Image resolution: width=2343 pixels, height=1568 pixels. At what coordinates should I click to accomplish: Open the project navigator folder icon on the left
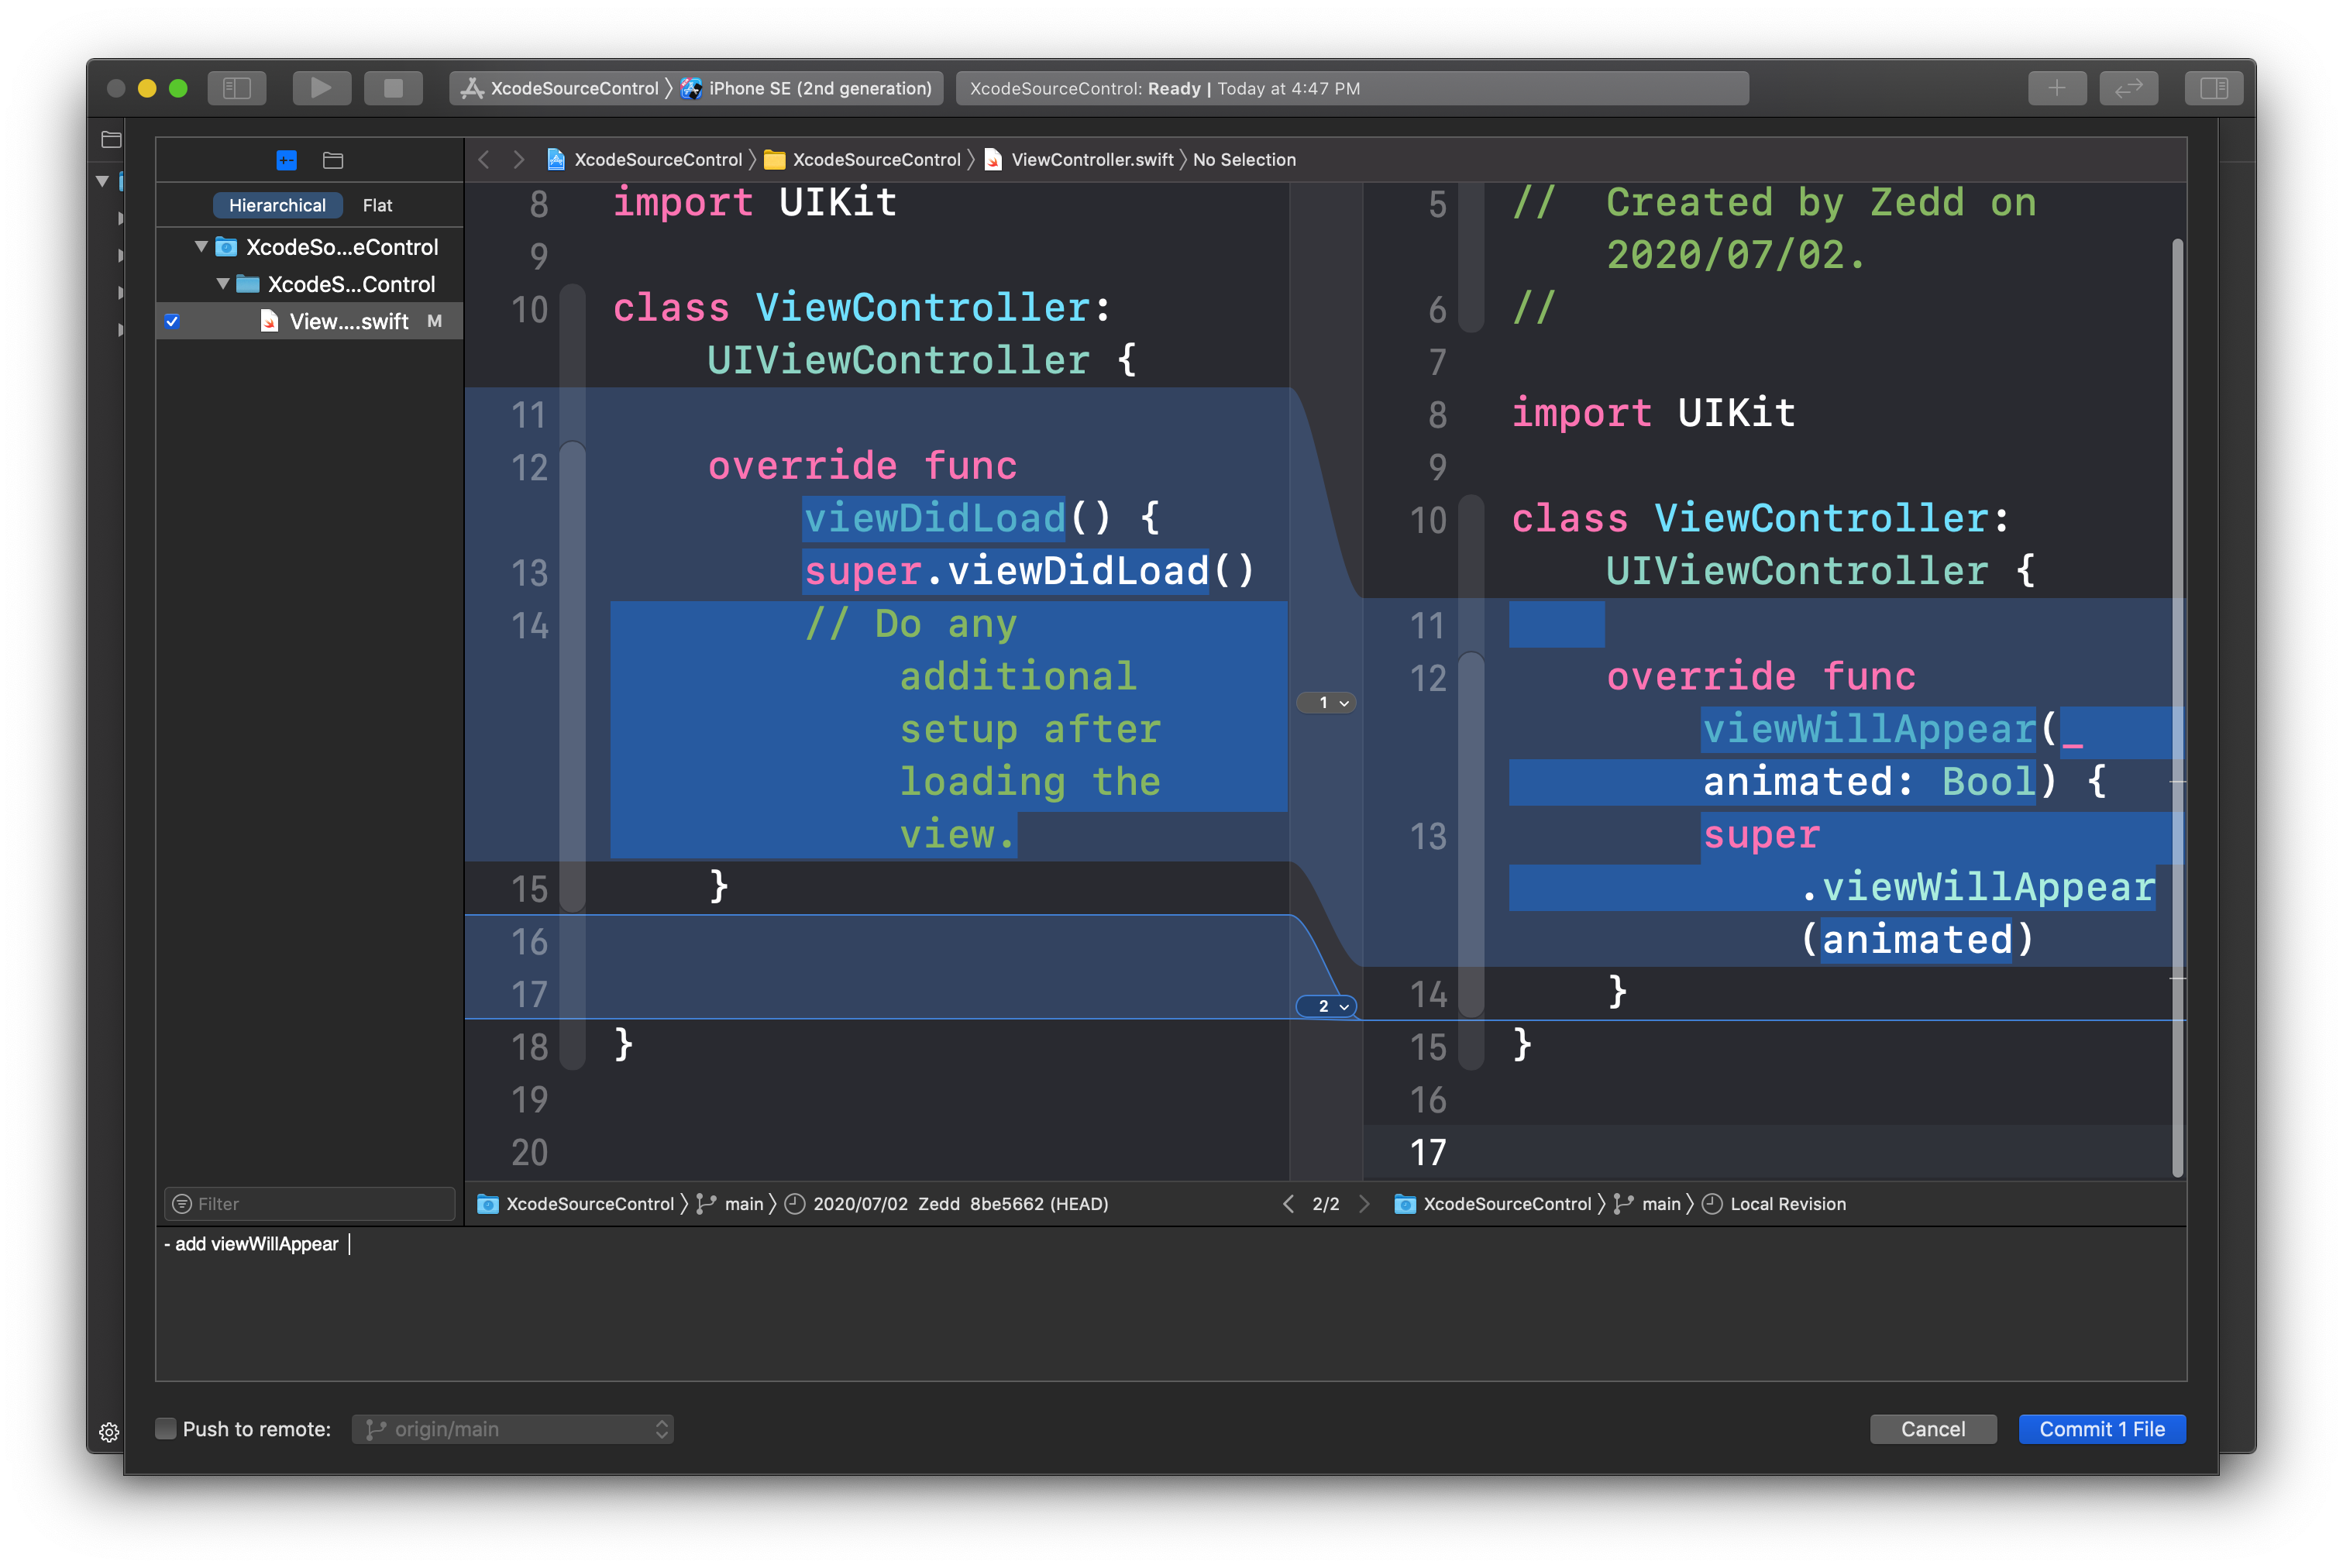coord(111,139)
